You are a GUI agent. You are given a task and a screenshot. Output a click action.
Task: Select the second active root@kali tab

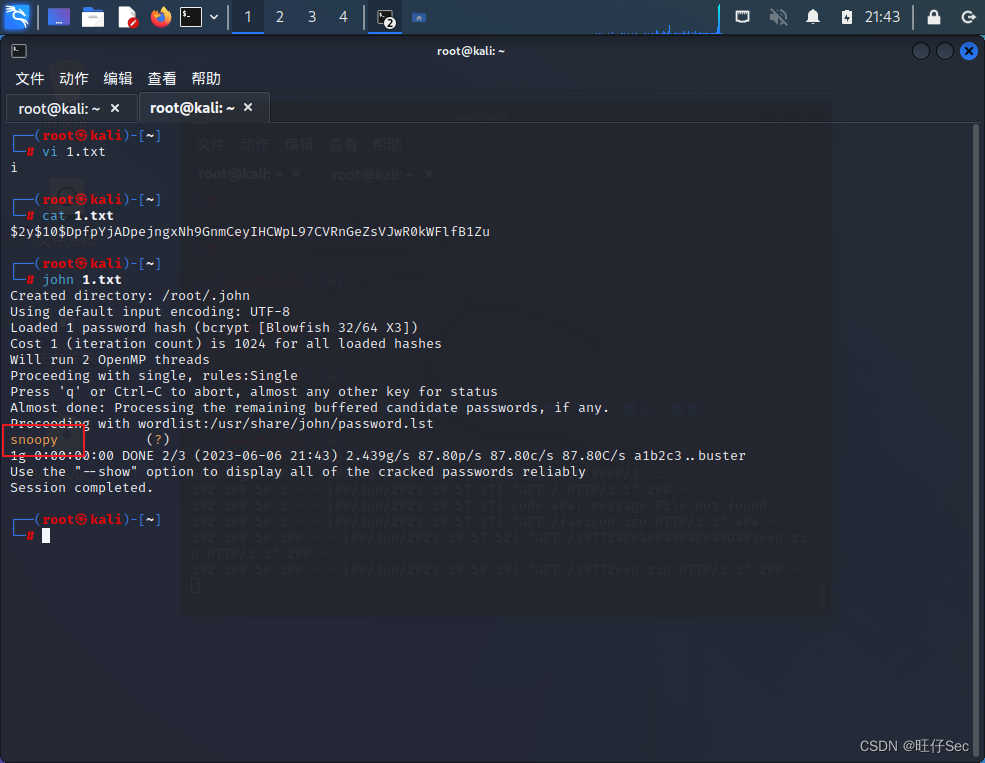(x=192, y=108)
